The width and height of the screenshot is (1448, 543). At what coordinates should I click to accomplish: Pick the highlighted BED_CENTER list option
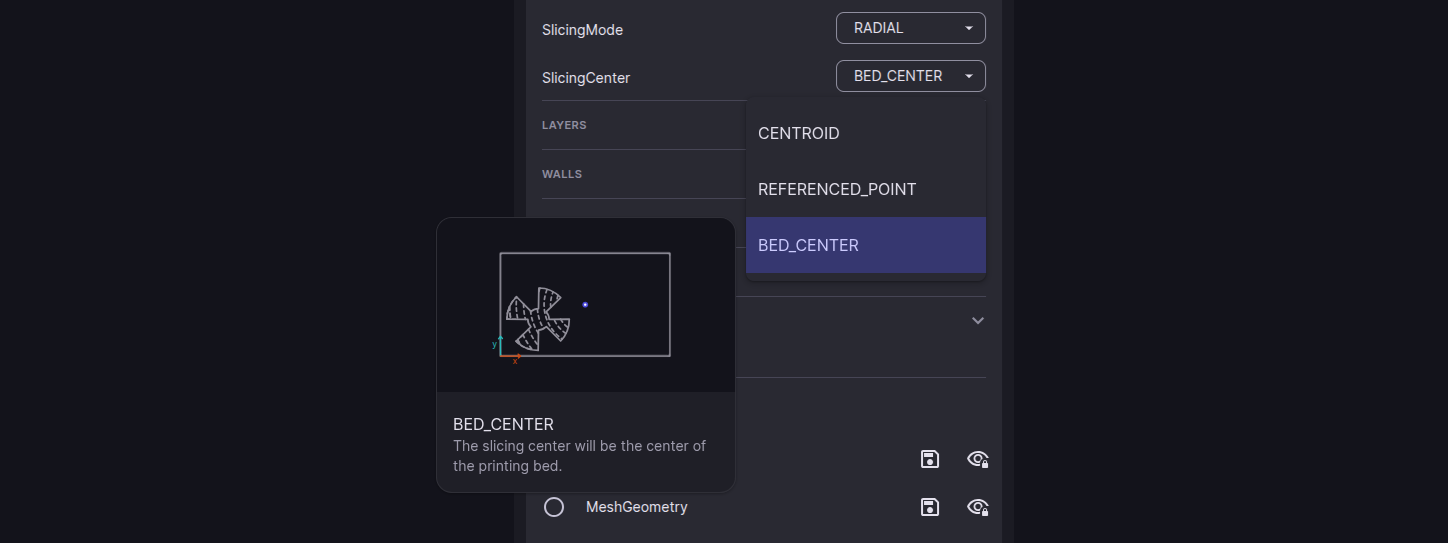click(808, 245)
